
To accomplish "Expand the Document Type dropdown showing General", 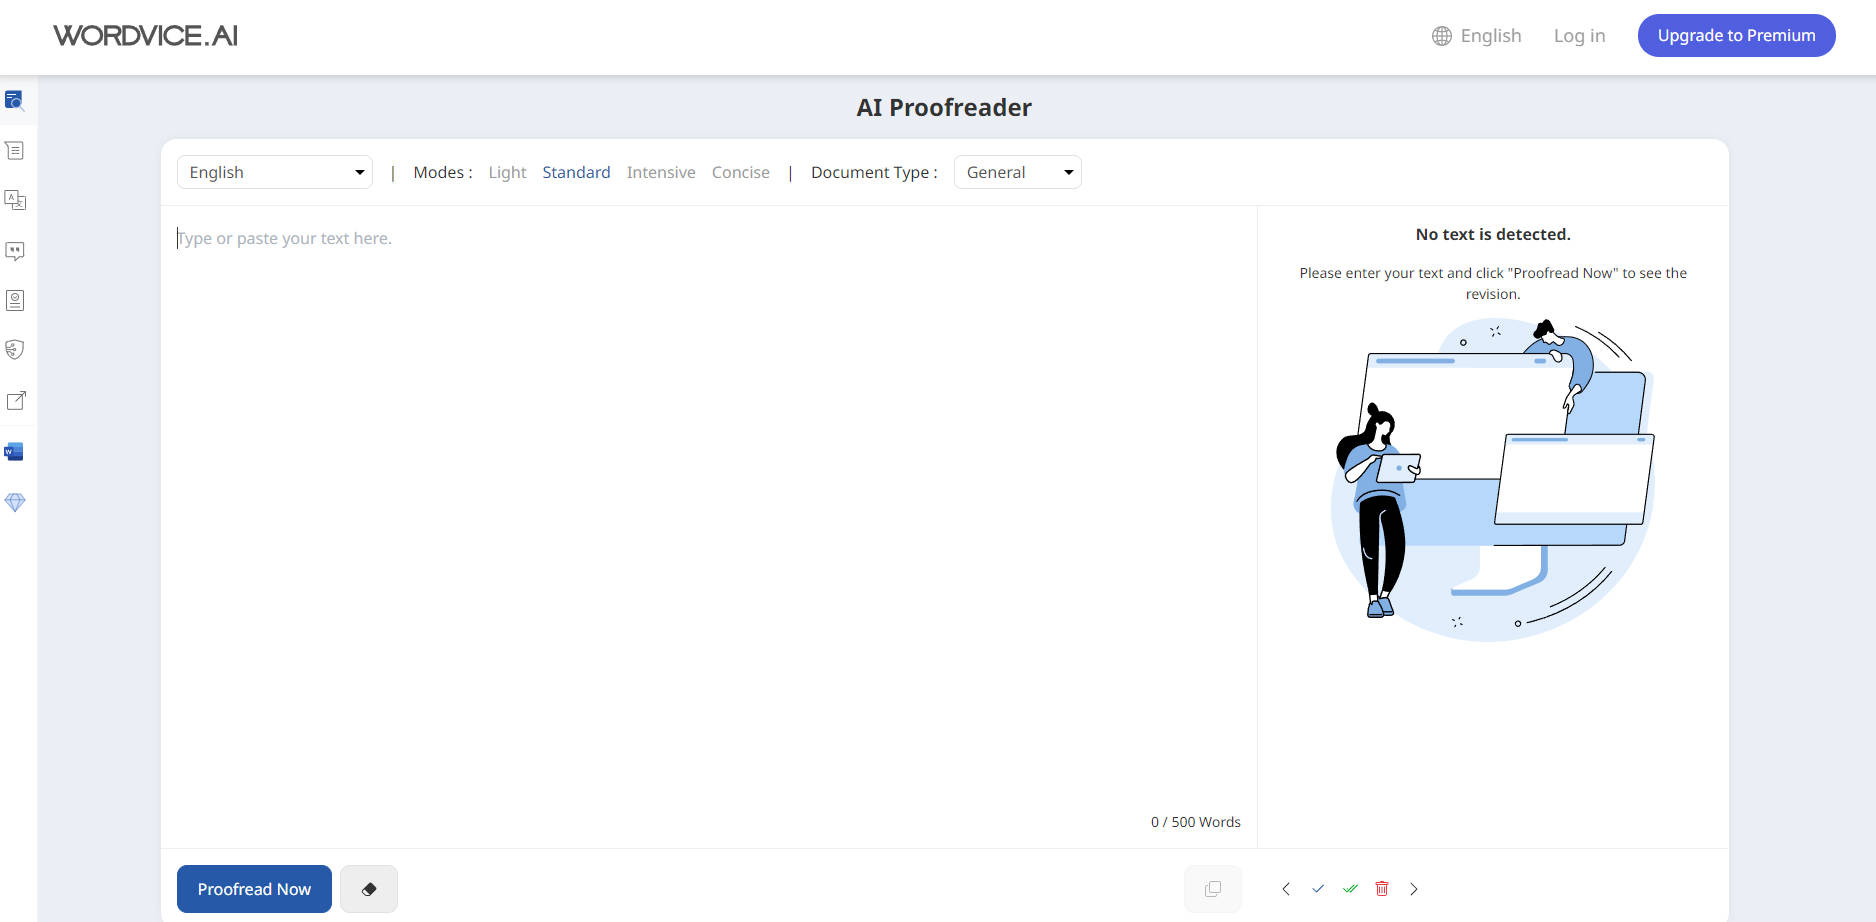I will click(x=1017, y=172).
